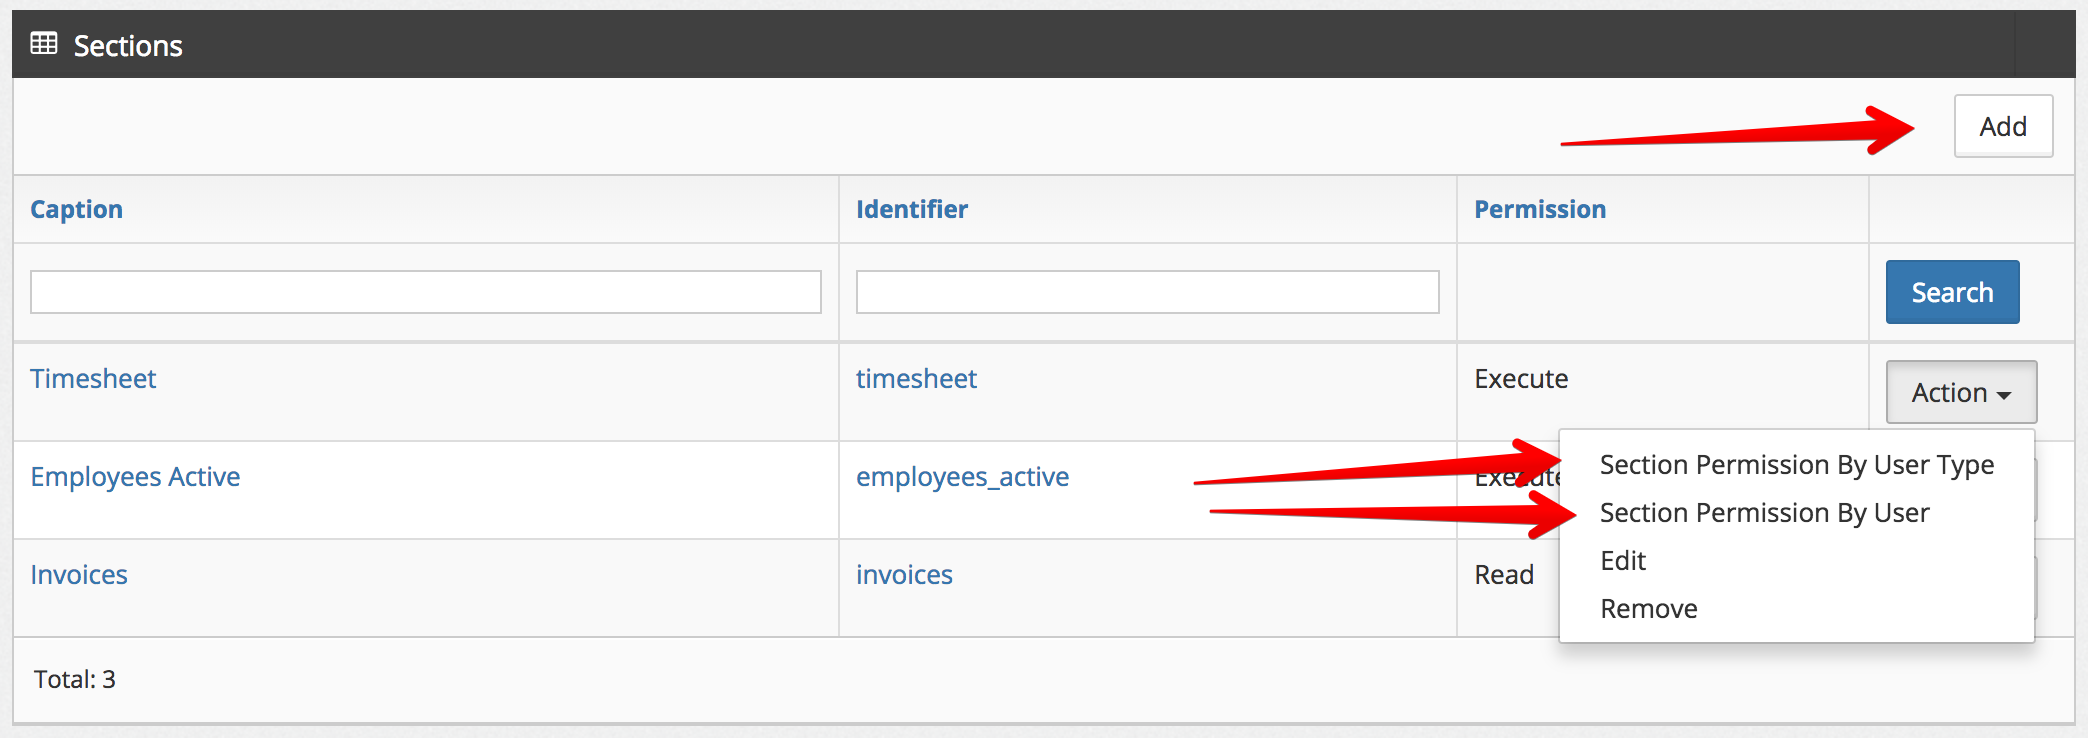Open the Invoices caption link
Viewport: 2088px width, 738px height.
point(79,575)
